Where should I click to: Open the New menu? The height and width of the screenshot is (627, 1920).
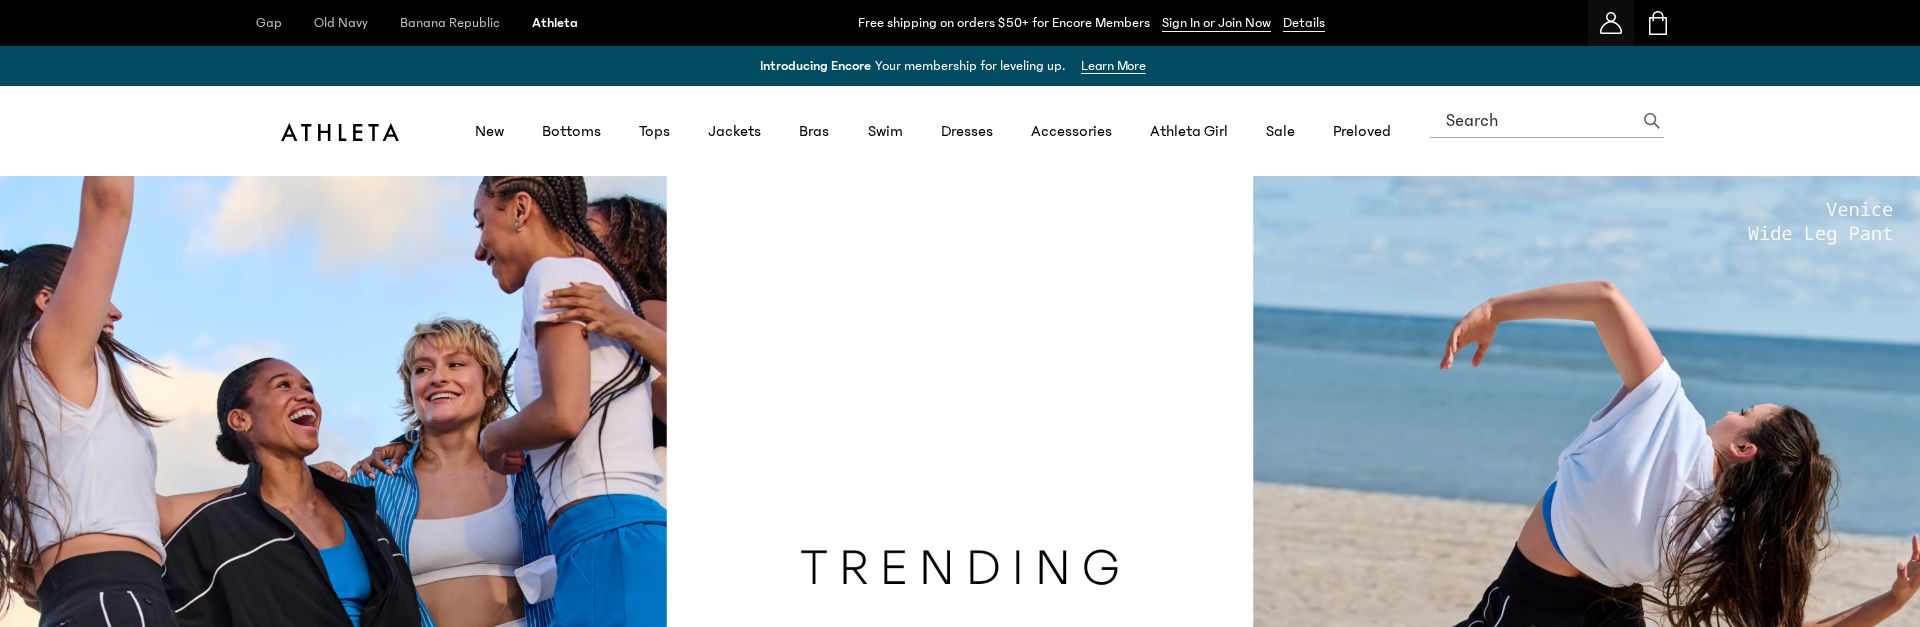[x=490, y=131]
